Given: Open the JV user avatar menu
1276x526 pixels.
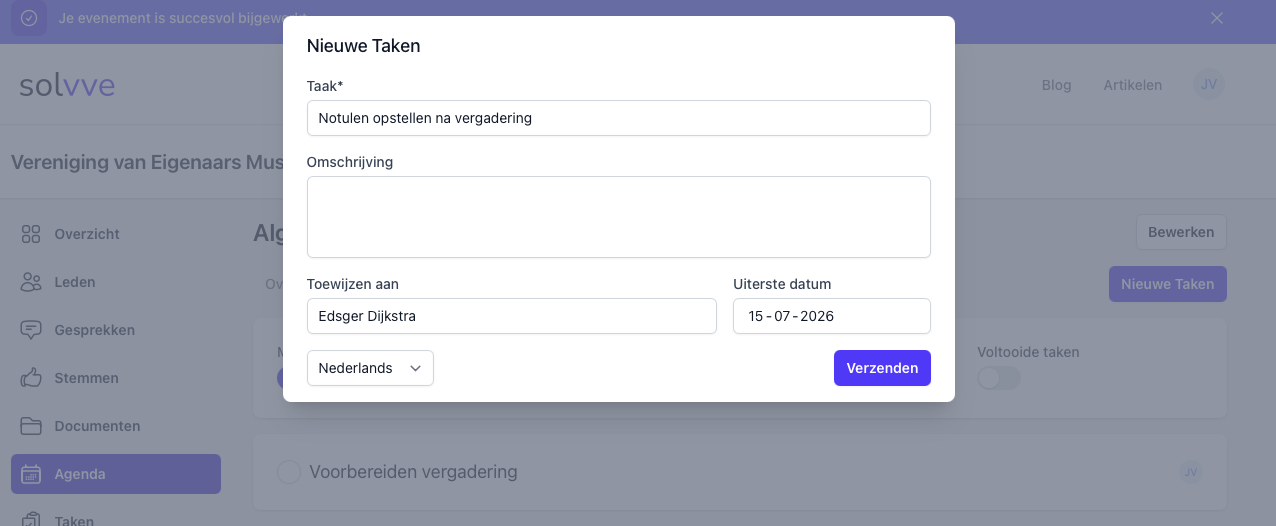Looking at the screenshot, I should coord(1209,85).
